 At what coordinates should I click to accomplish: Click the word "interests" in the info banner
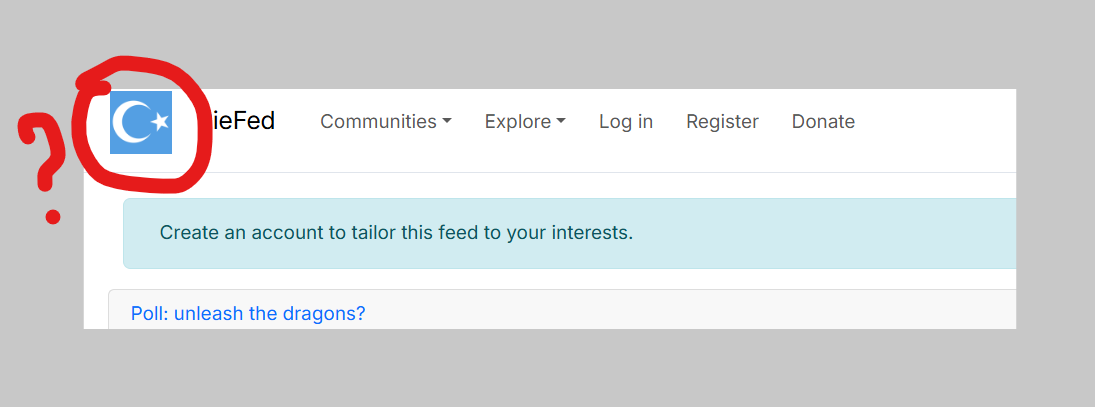pos(588,233)
